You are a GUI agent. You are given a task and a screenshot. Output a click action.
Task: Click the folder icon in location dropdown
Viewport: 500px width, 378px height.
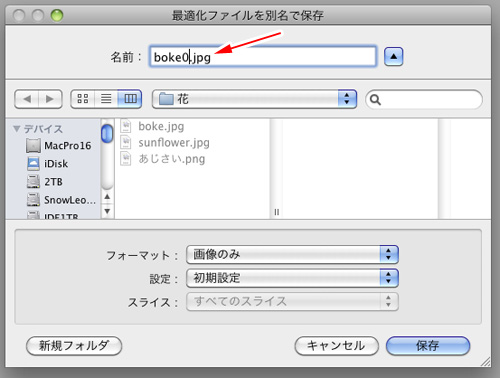click(166, 99)
